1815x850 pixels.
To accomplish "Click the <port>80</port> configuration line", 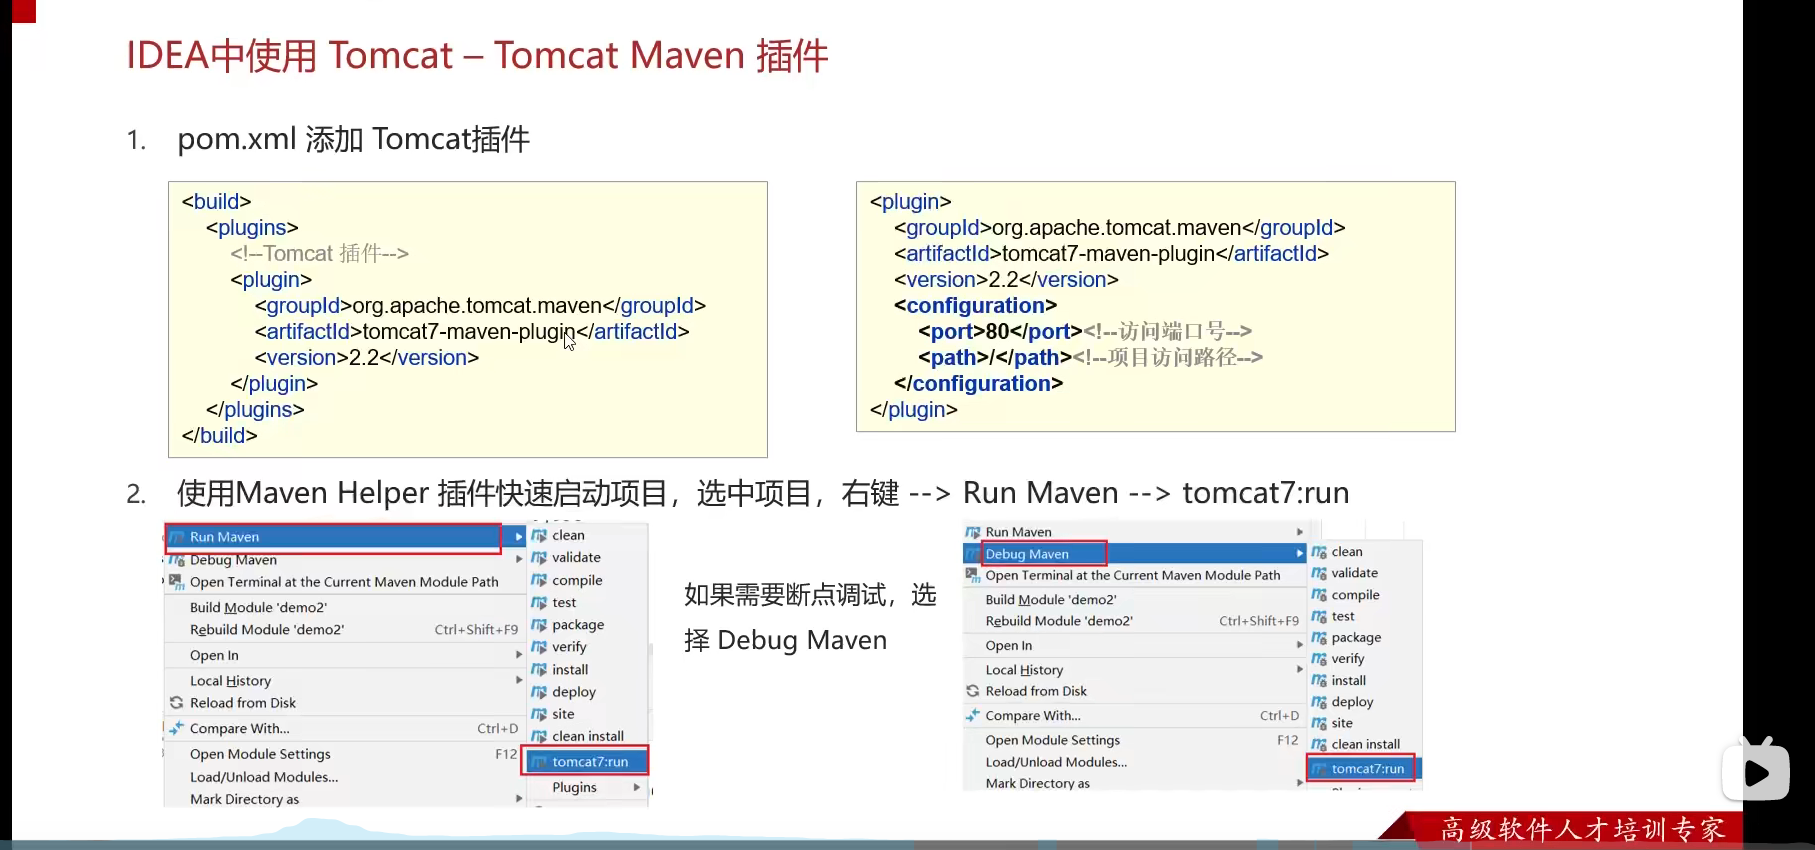I will pos(1085,331).
